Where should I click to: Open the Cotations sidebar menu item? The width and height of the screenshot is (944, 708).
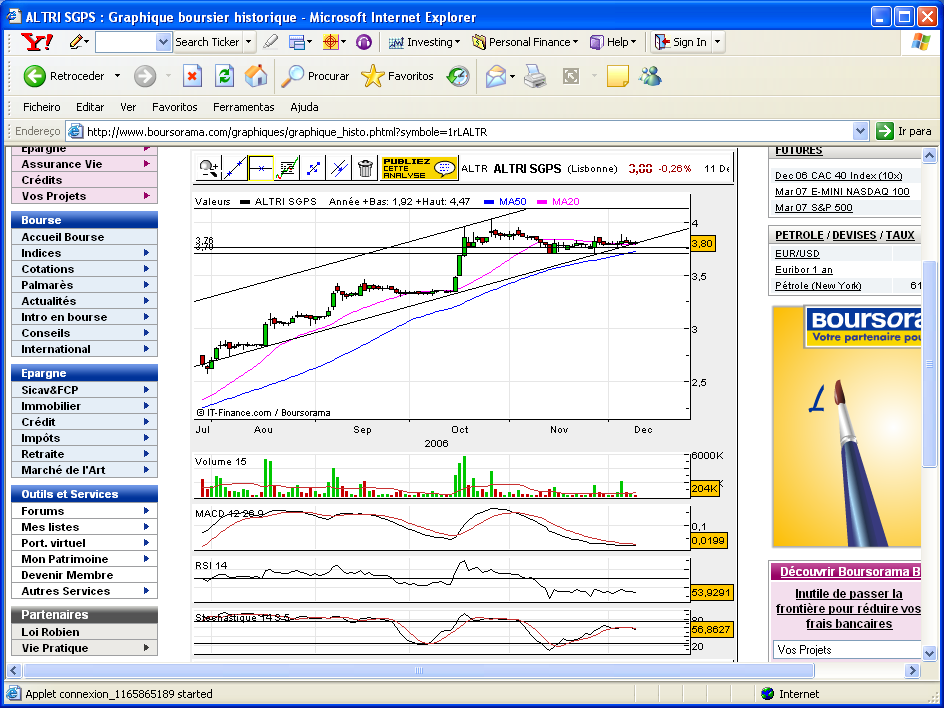pos(84,269)
